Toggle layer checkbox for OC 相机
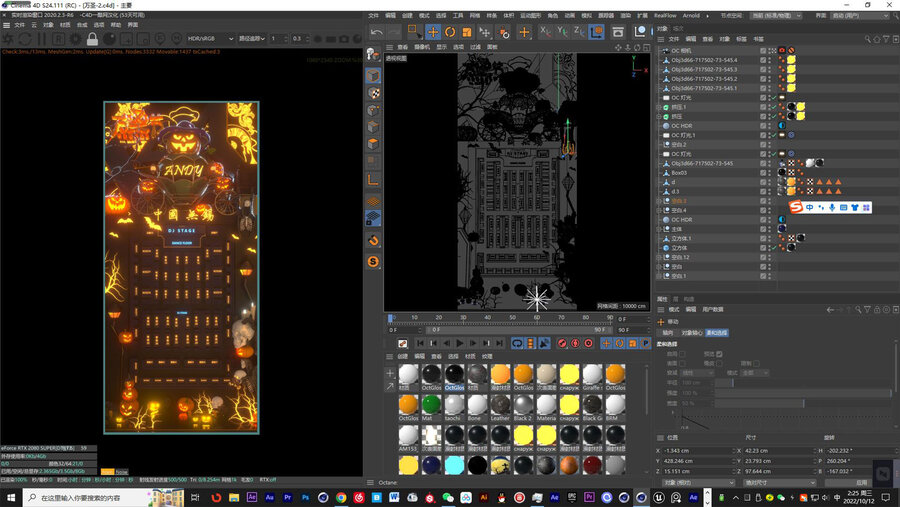Image resolution: width=900 pixels, height=507 pixels. [763, 51]
